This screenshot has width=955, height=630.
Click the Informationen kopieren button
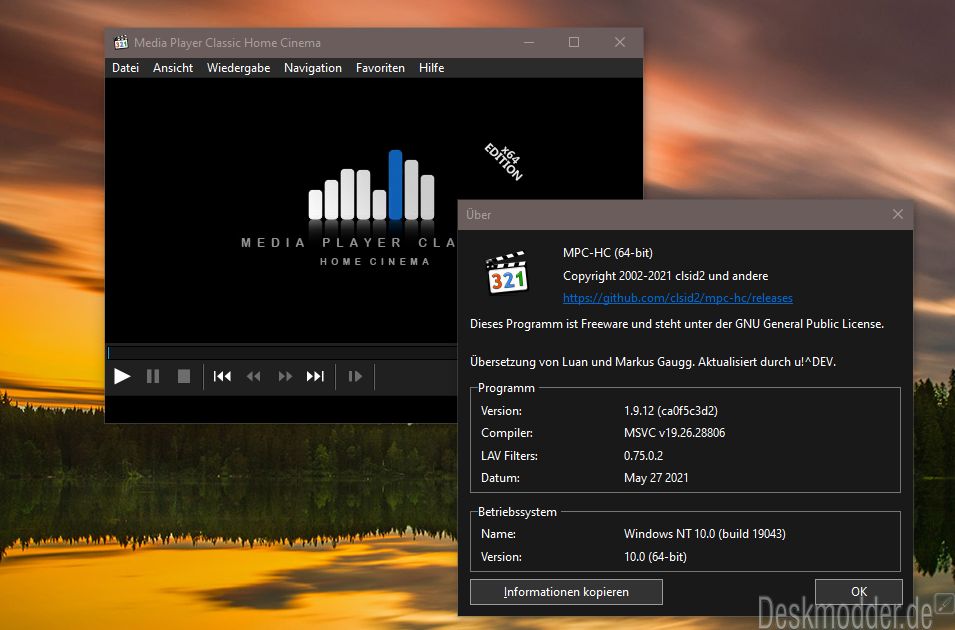(x=566, y=592)
